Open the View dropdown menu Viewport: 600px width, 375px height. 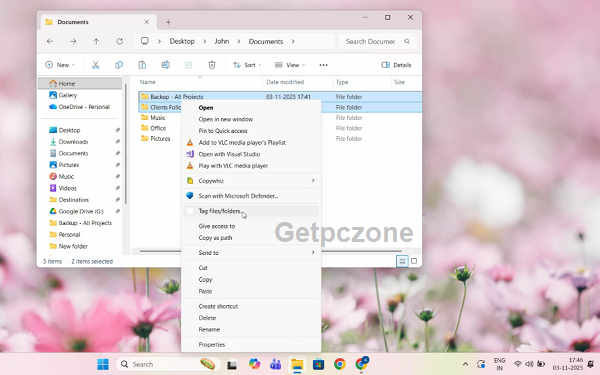(x=290, y=65)
